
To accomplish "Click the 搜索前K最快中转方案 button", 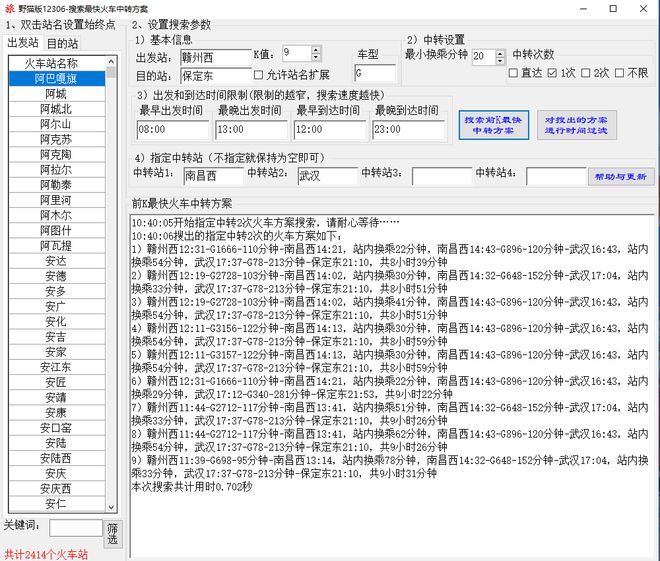I will click(493, 125).
